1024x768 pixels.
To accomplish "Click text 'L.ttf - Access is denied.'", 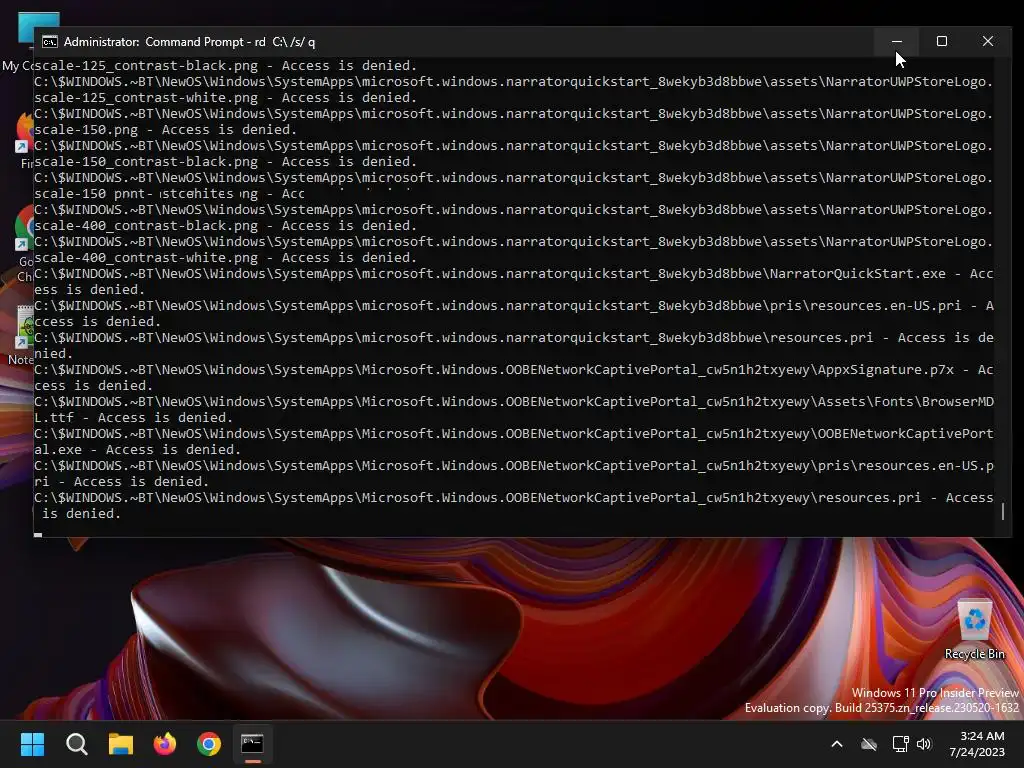I will tap(133, 418).
